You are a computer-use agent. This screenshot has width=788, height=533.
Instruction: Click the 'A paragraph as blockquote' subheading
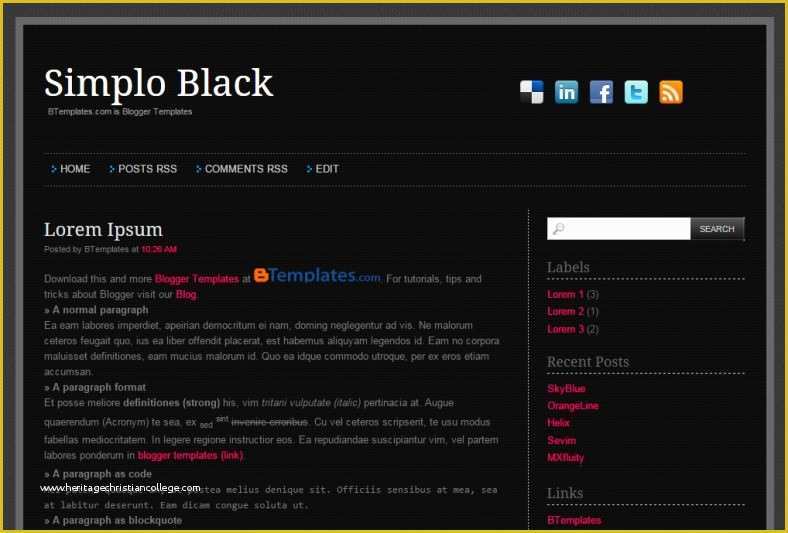117,520
